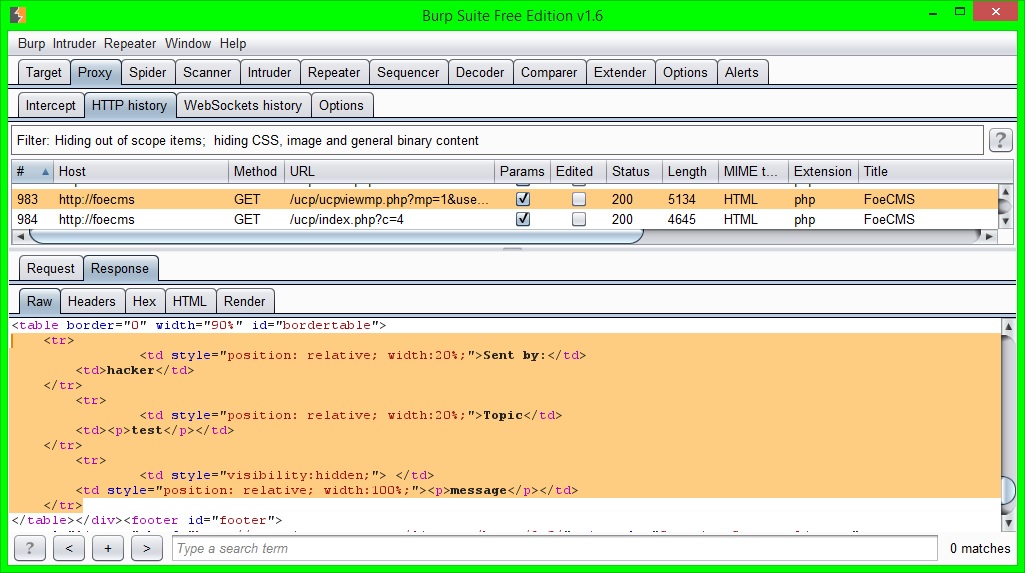Viewport: 1025px width, 573px height.
Task: Sort history by Method column
Action: [x=256, y=172]
